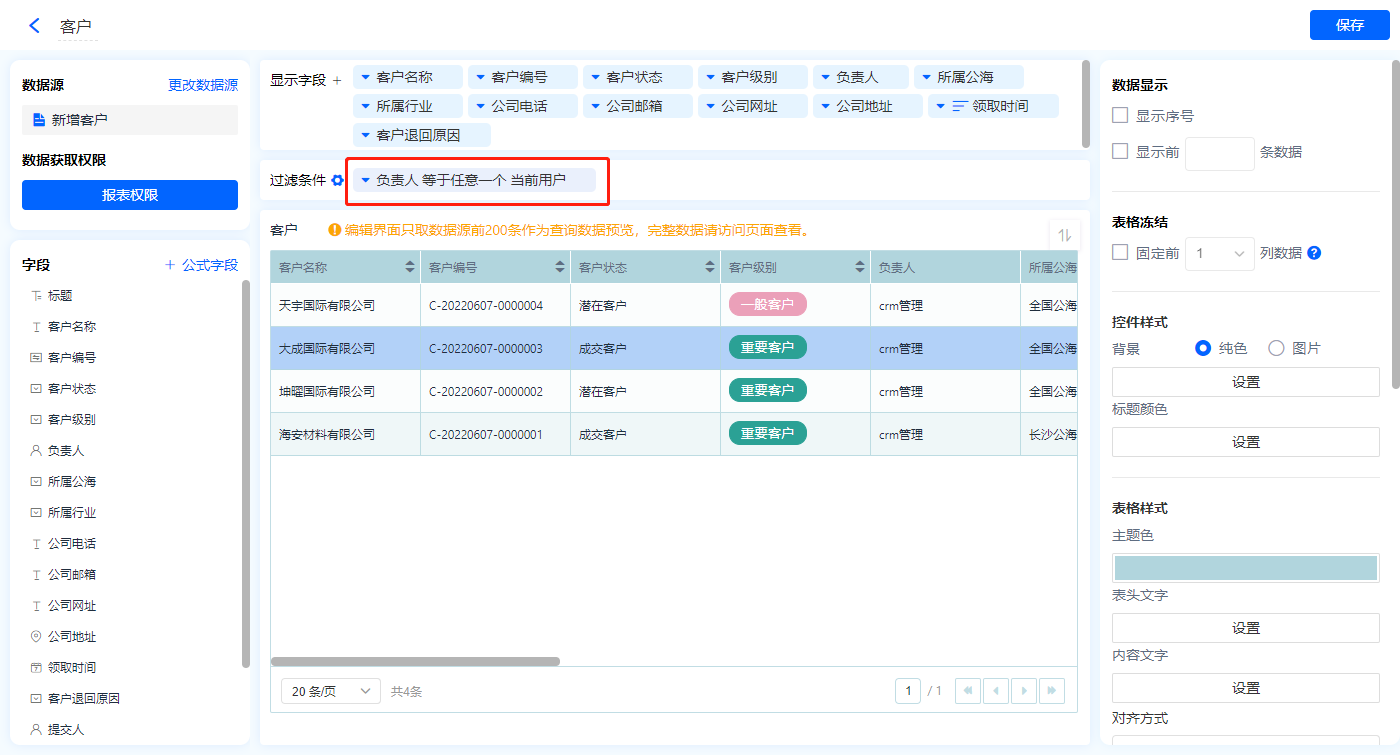Enable the 显示序号 checkbox

coord(1121,116)
